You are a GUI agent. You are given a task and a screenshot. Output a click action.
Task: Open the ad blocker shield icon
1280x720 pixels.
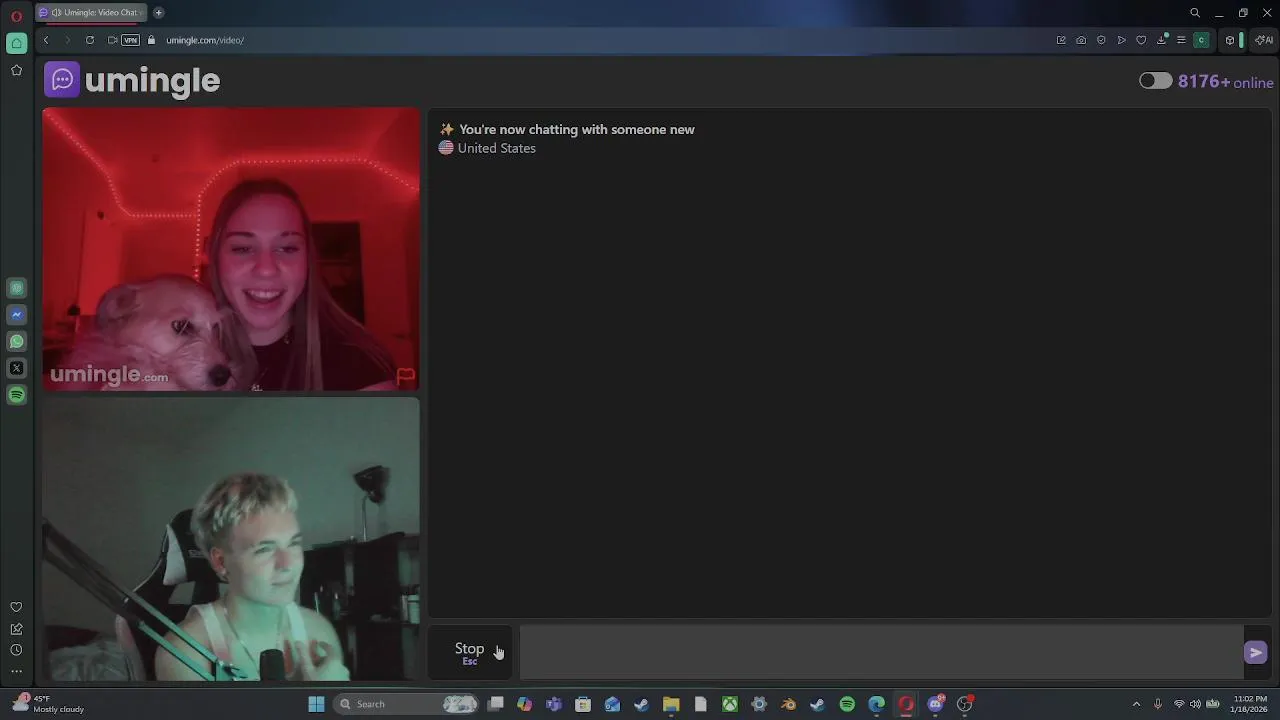pos(1101,40)
